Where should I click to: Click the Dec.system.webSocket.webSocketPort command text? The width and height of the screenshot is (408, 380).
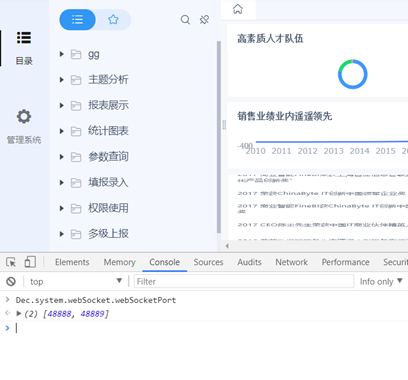point(96,300)
